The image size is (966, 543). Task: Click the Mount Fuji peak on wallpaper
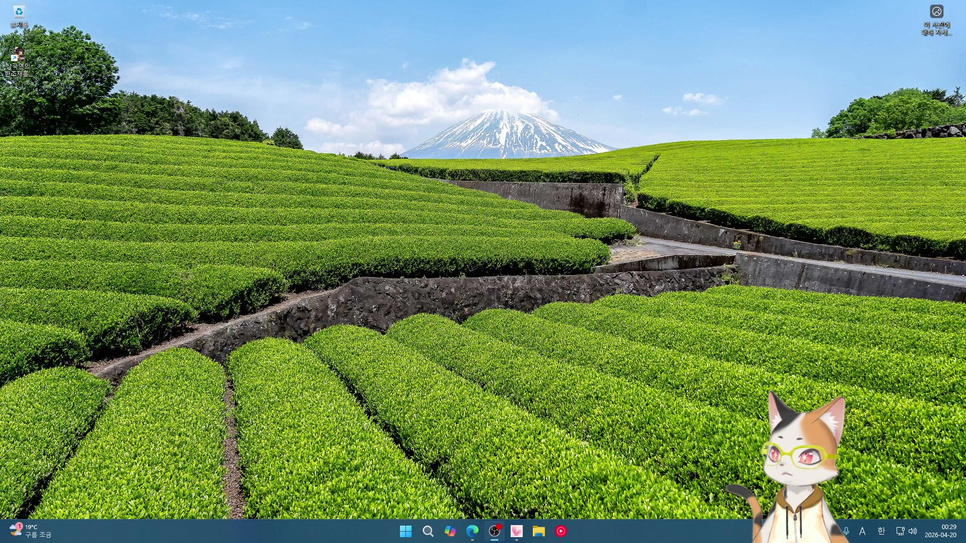tap(505, 122)
